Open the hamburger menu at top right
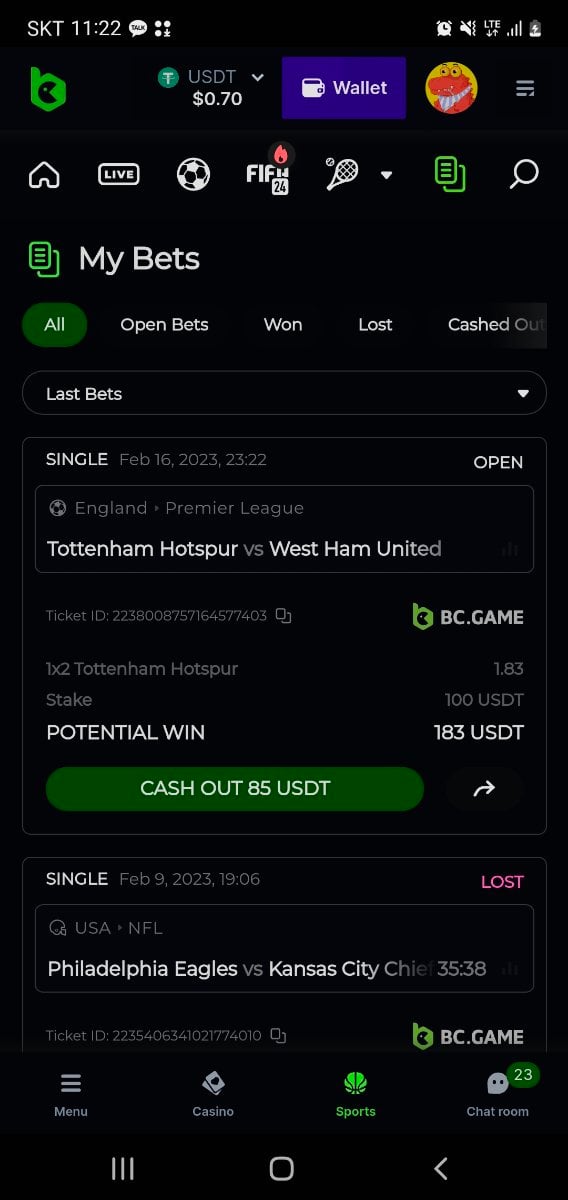568x1200 pixels. pyautogui.click(x=525, y=89)
